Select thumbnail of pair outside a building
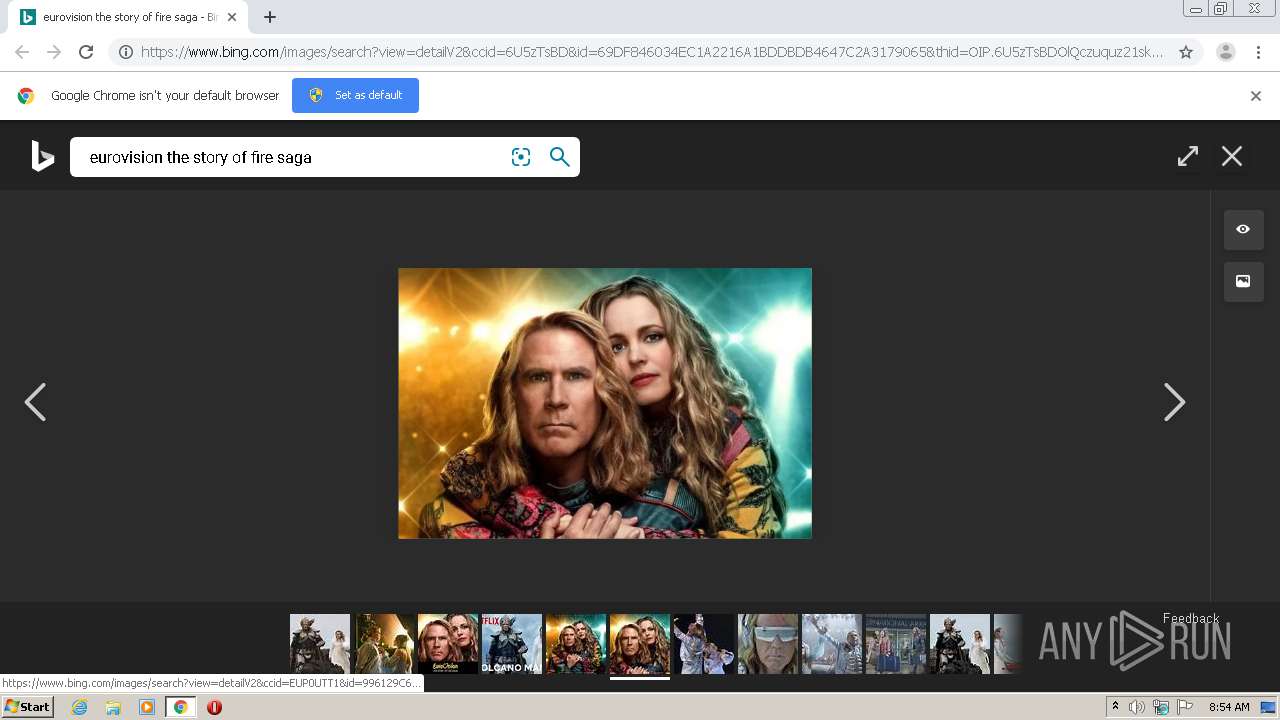 (x=896, y=644)
